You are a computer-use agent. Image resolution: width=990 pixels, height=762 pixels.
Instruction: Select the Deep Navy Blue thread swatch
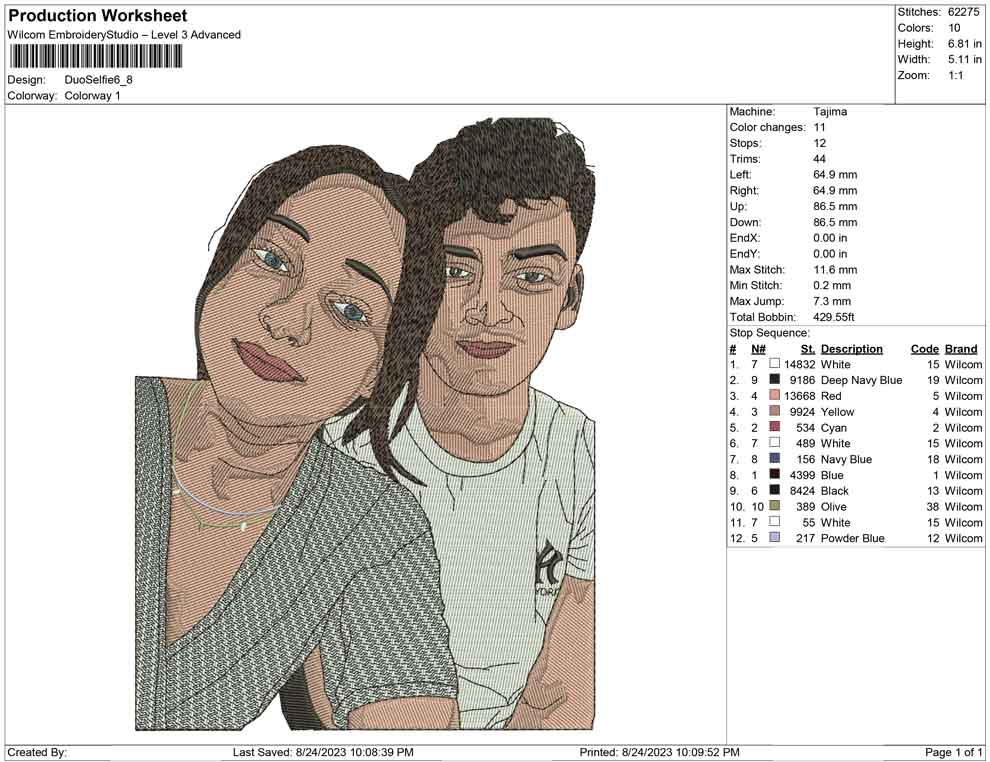point(773,380)
